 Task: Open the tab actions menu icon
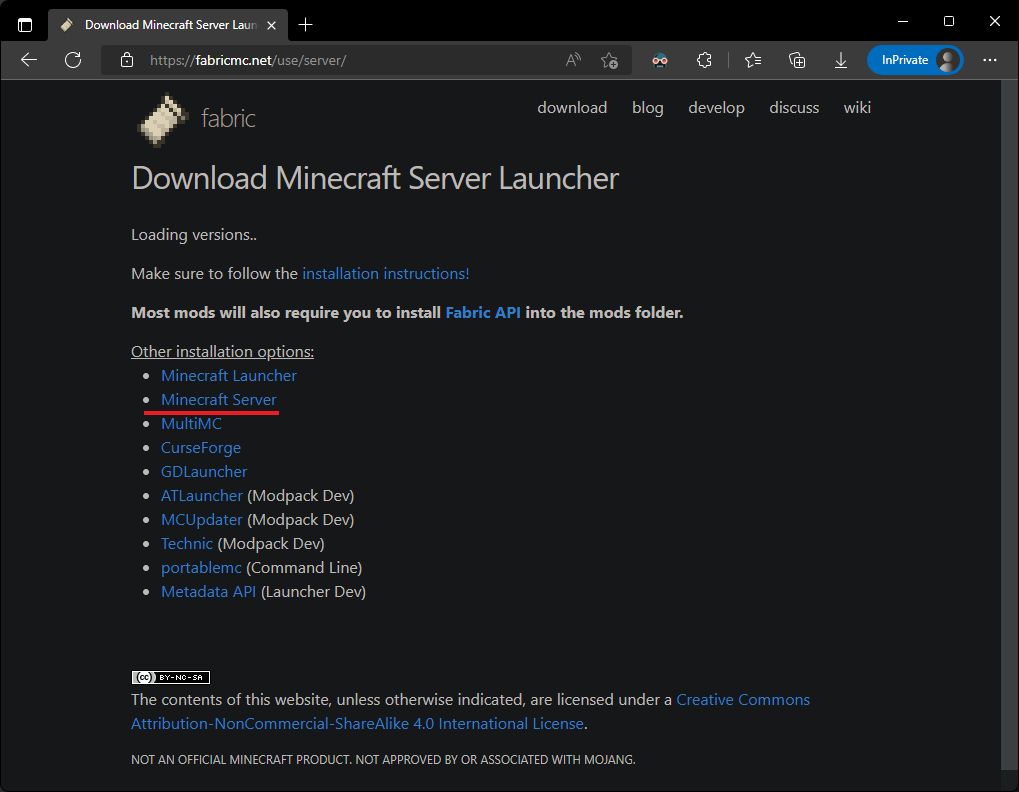click(25, 25)
